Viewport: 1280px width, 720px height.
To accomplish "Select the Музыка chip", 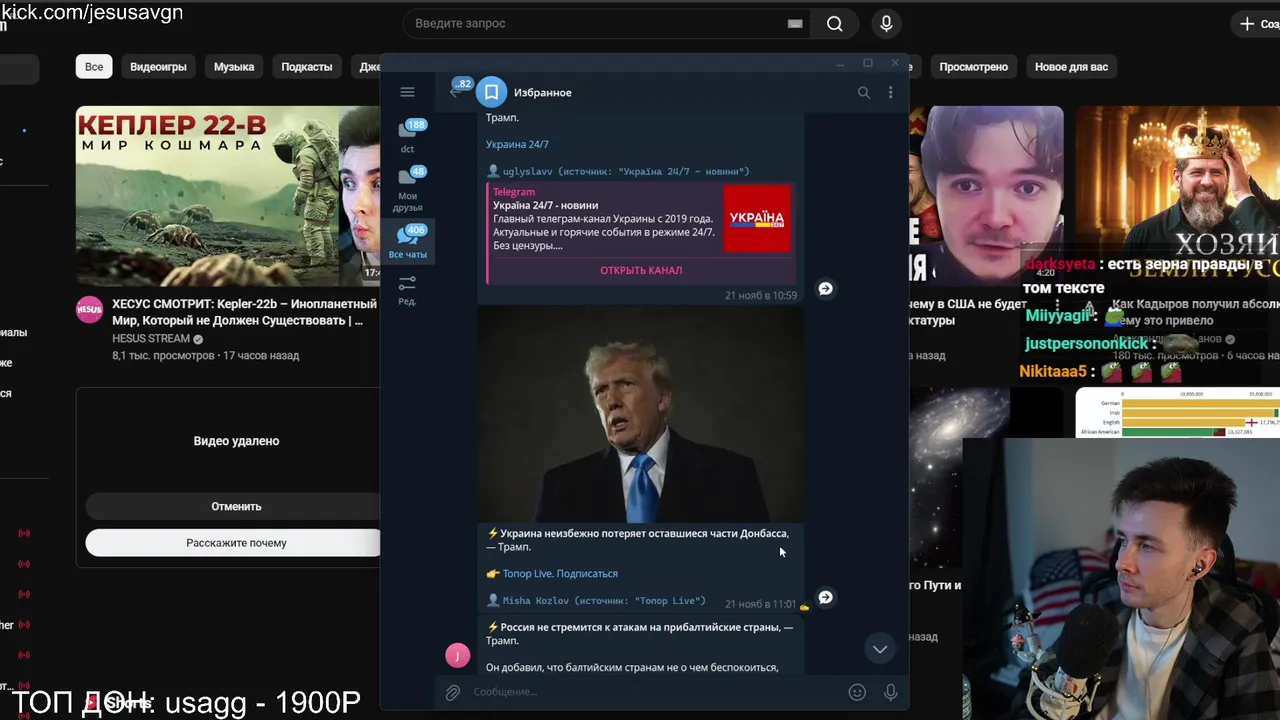I will [x=234, y=67].
